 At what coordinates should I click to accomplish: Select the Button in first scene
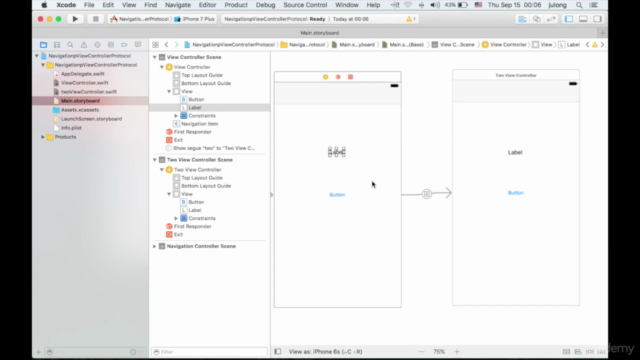point(337,195)
